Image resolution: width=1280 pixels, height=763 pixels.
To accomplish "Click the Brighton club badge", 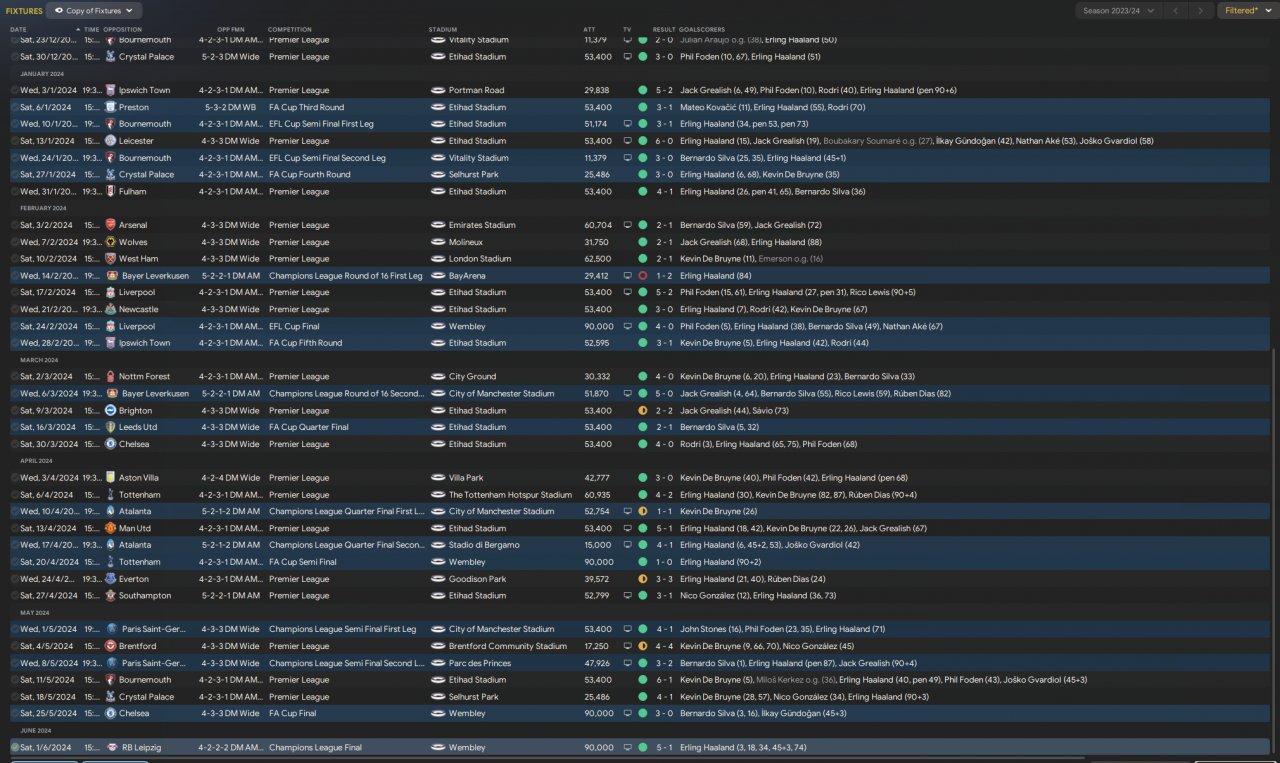I will (110, 410).
